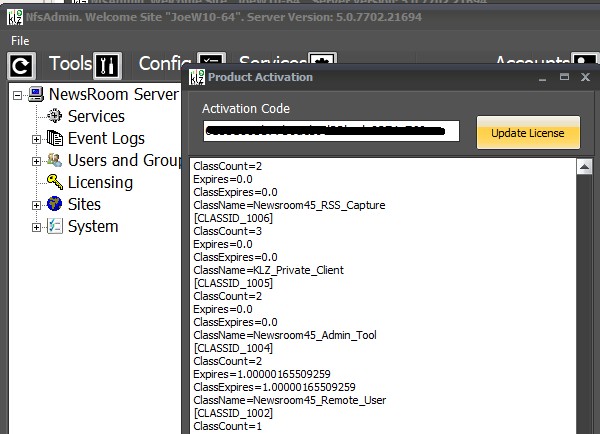Click the Sites globe icon

[x=54, y=204]
